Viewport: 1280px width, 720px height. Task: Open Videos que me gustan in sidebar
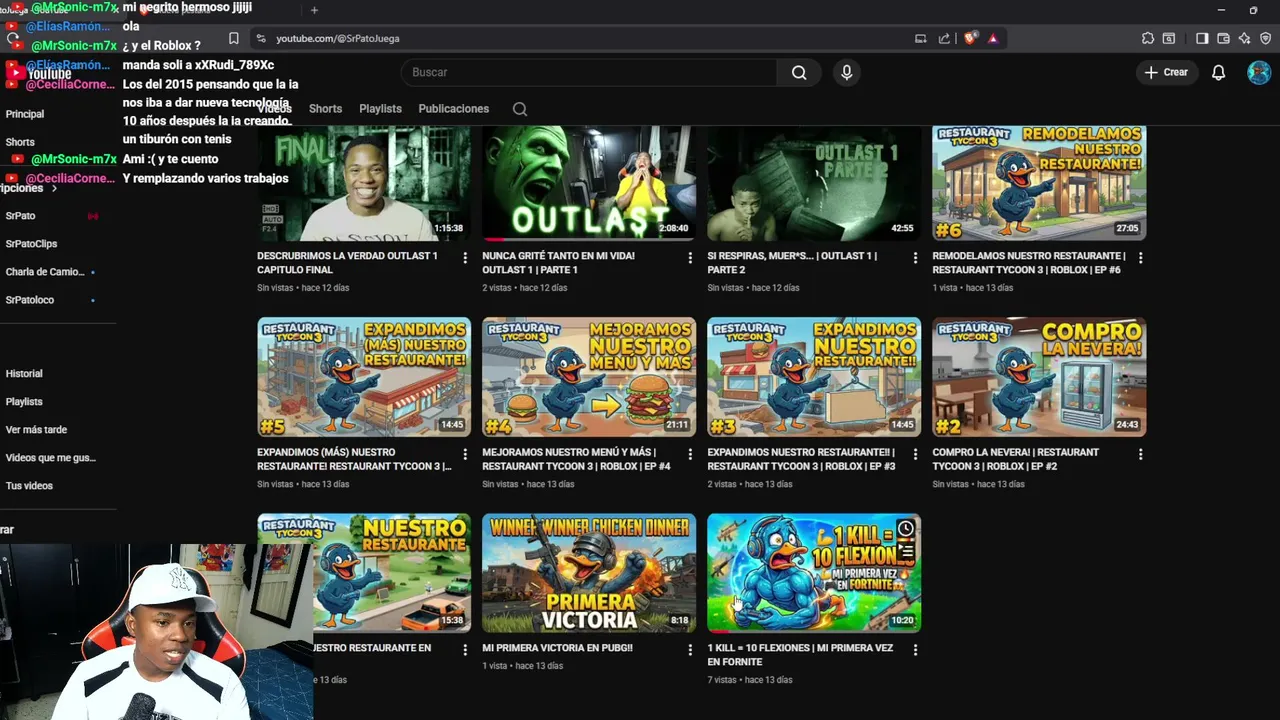click(x=50, y=458)
